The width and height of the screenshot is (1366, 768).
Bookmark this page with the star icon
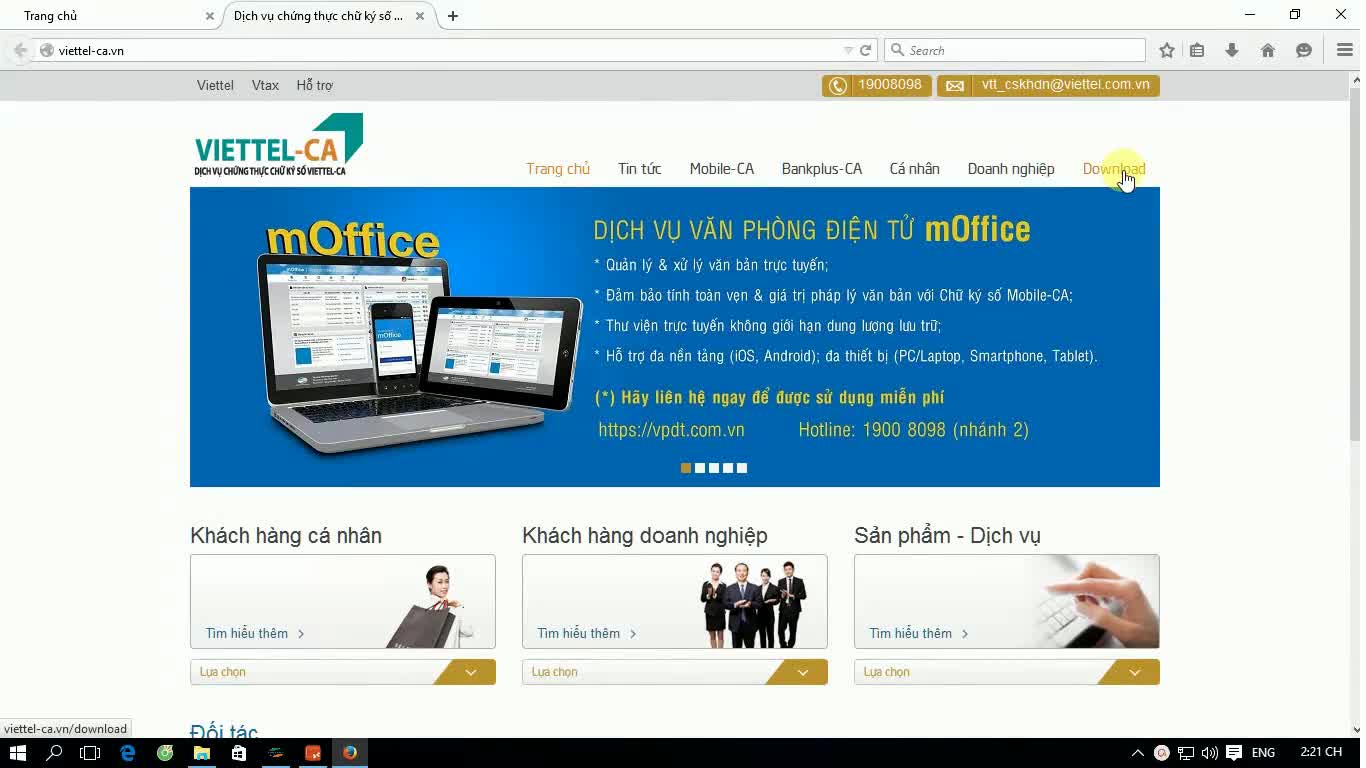tap(1167, 50)
